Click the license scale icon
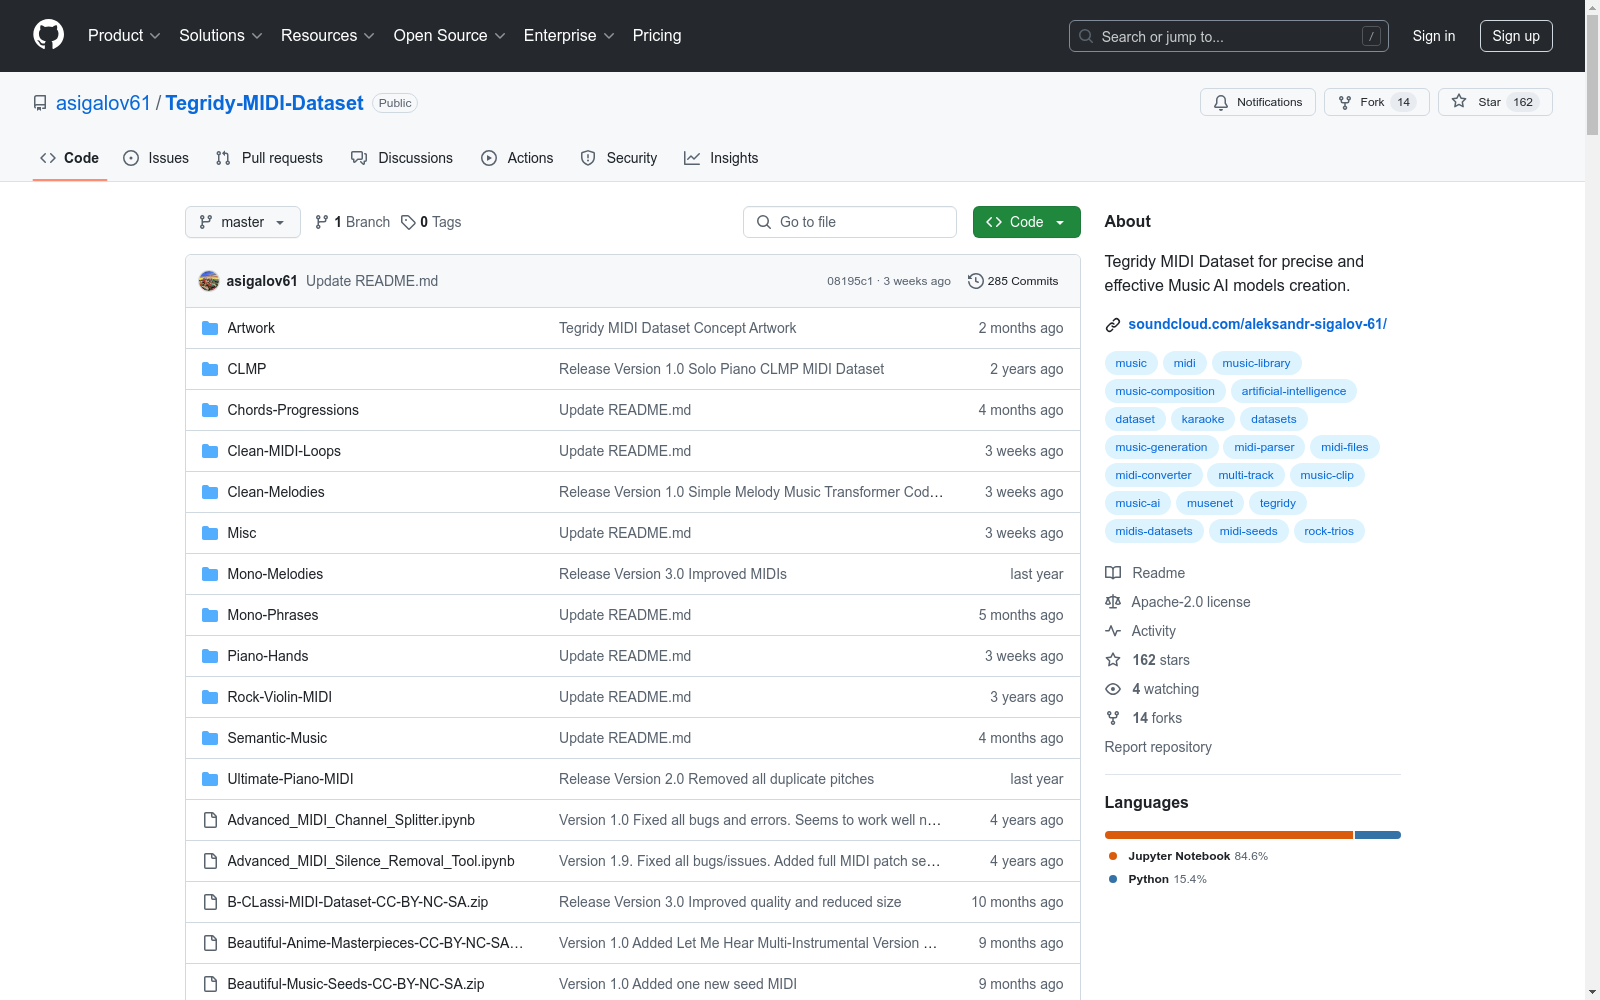This screenshot has width=1600, height=1000. (1113, 602)
